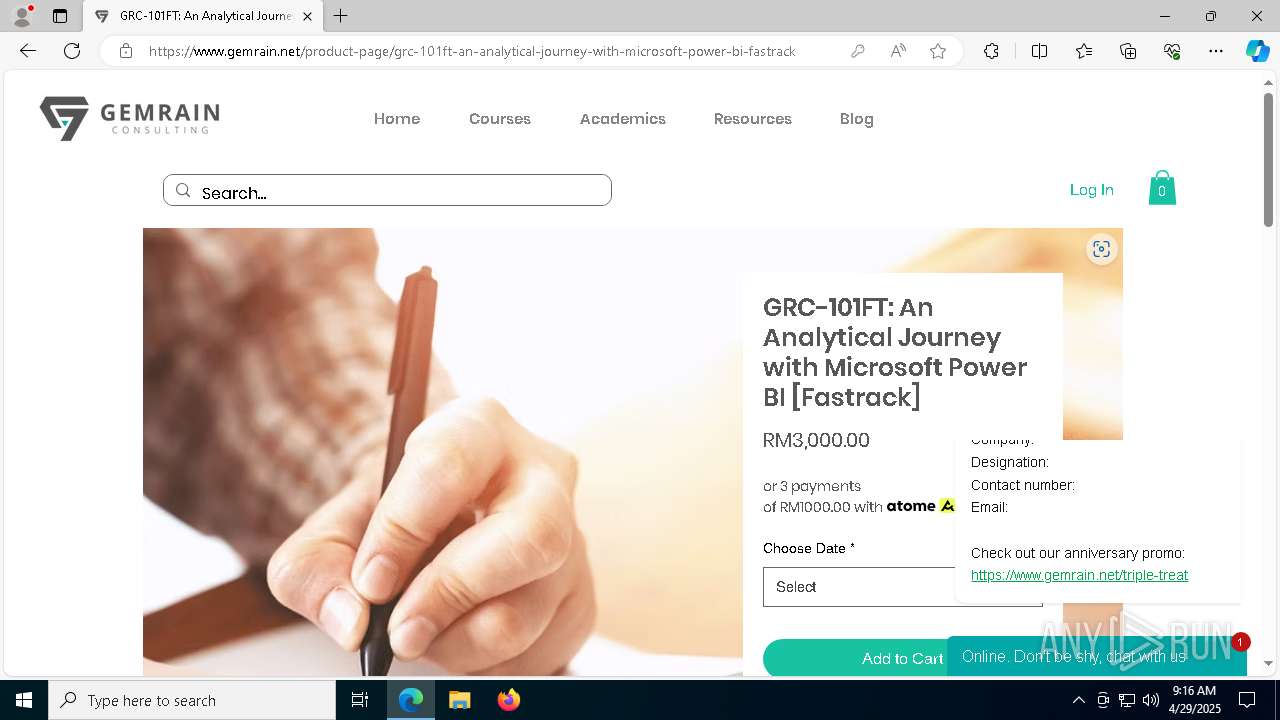1280x720 pixels.
Task: Open Settings and more menu
Action: (1216, 51)
